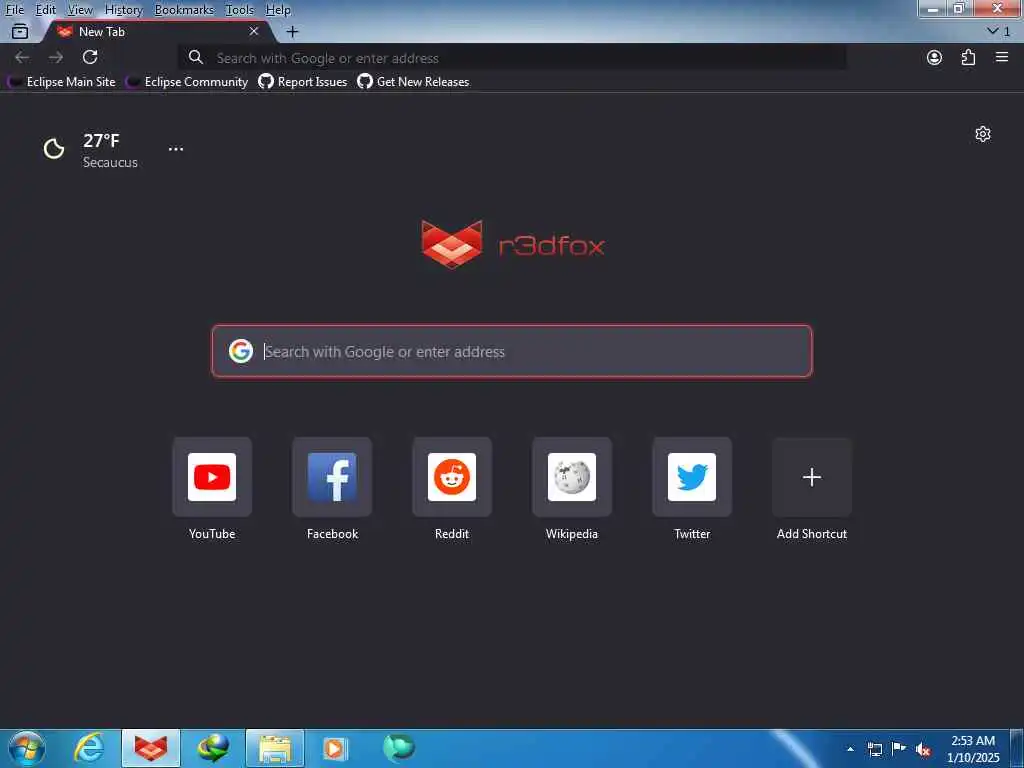Open Get New Releases bookmark
This screenshot has width=1024, height=768.
[x=413, y=82]
